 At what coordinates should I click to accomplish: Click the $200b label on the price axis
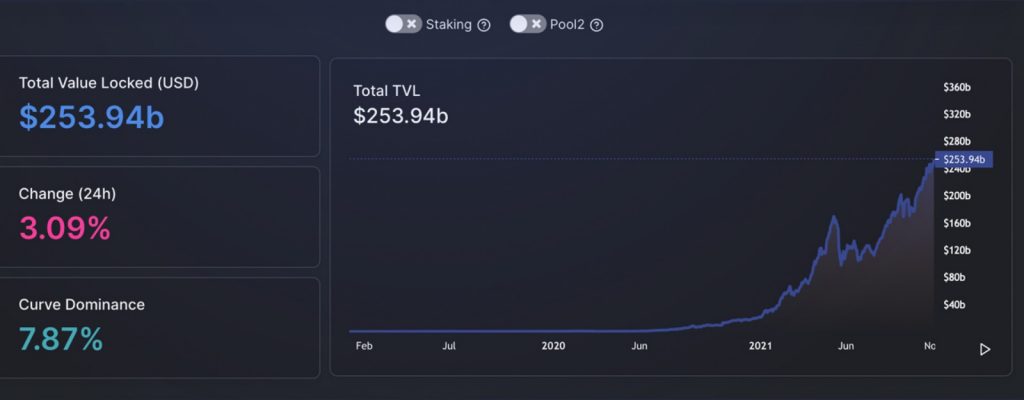click(x=957, y=196)
